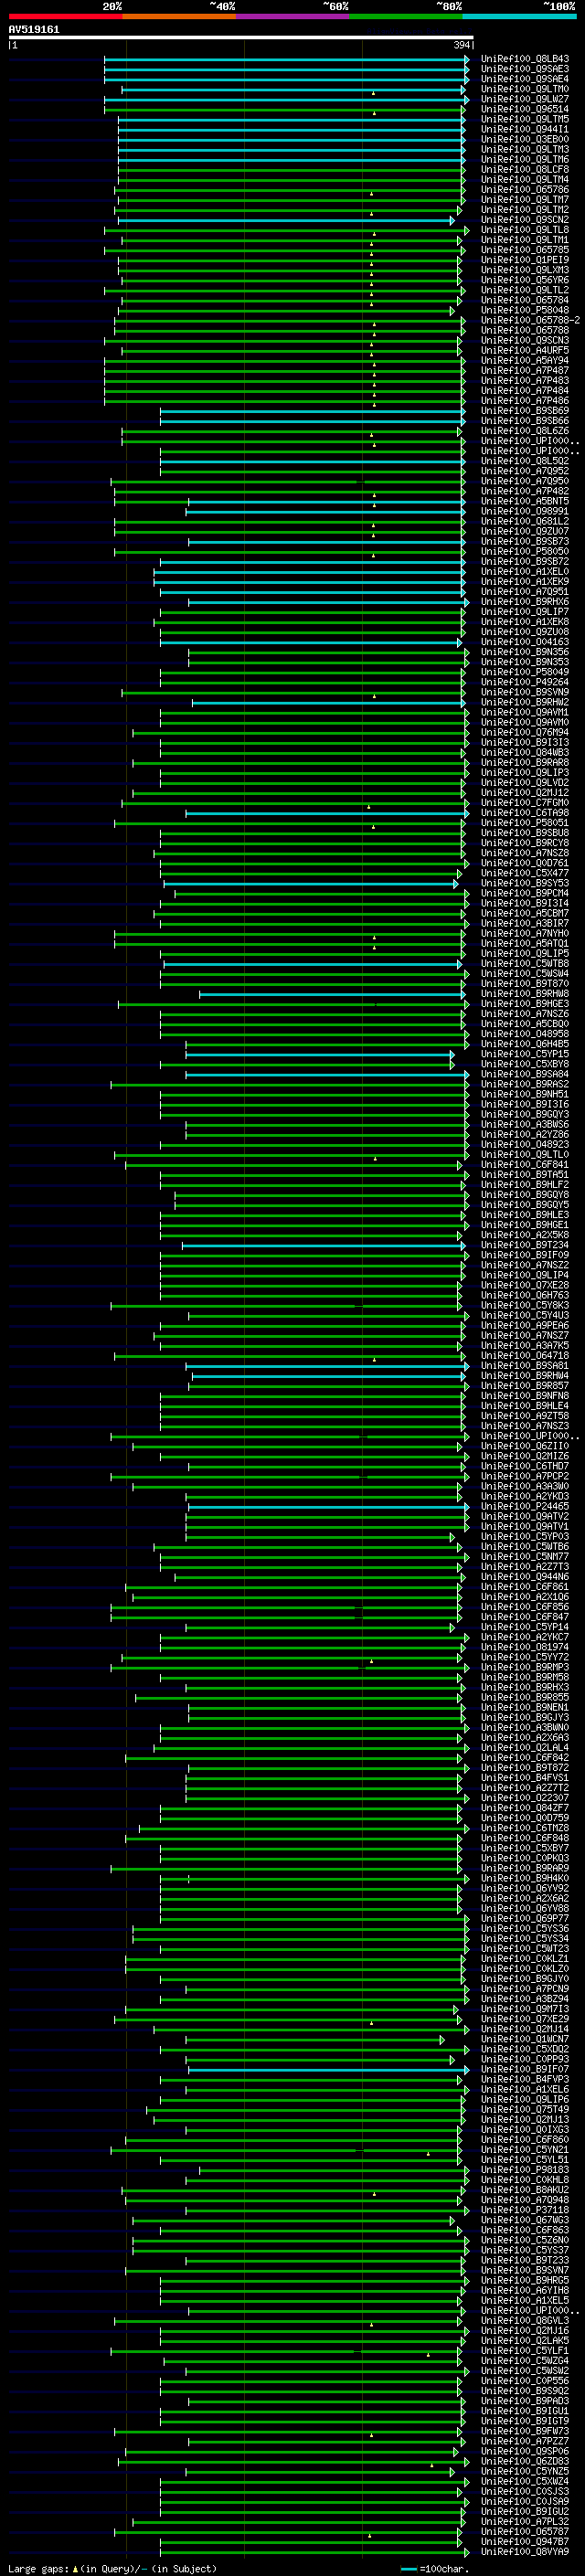Screen dimensions: 585x2576
Task: Select the UniRef100_Q76M94 entry
Action: (525, 732)
